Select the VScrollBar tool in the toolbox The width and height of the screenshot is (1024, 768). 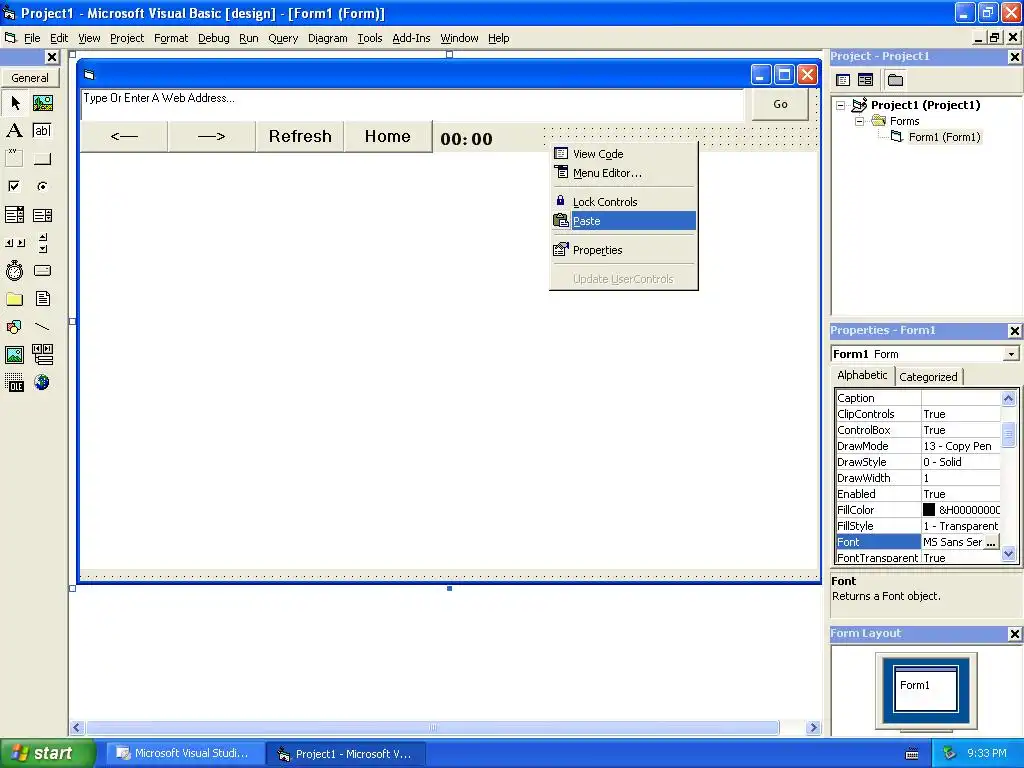coord(42,243)
